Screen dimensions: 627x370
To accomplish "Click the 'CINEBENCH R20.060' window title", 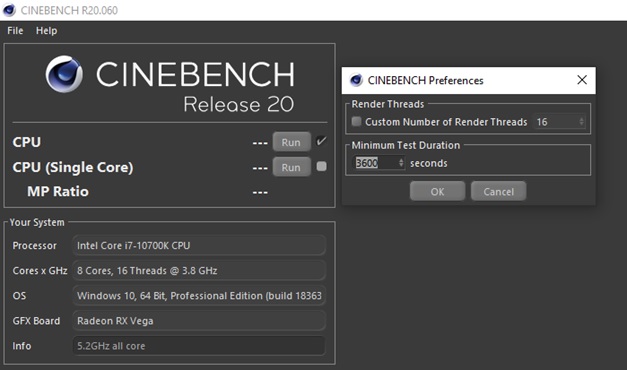I will [69, 10].
